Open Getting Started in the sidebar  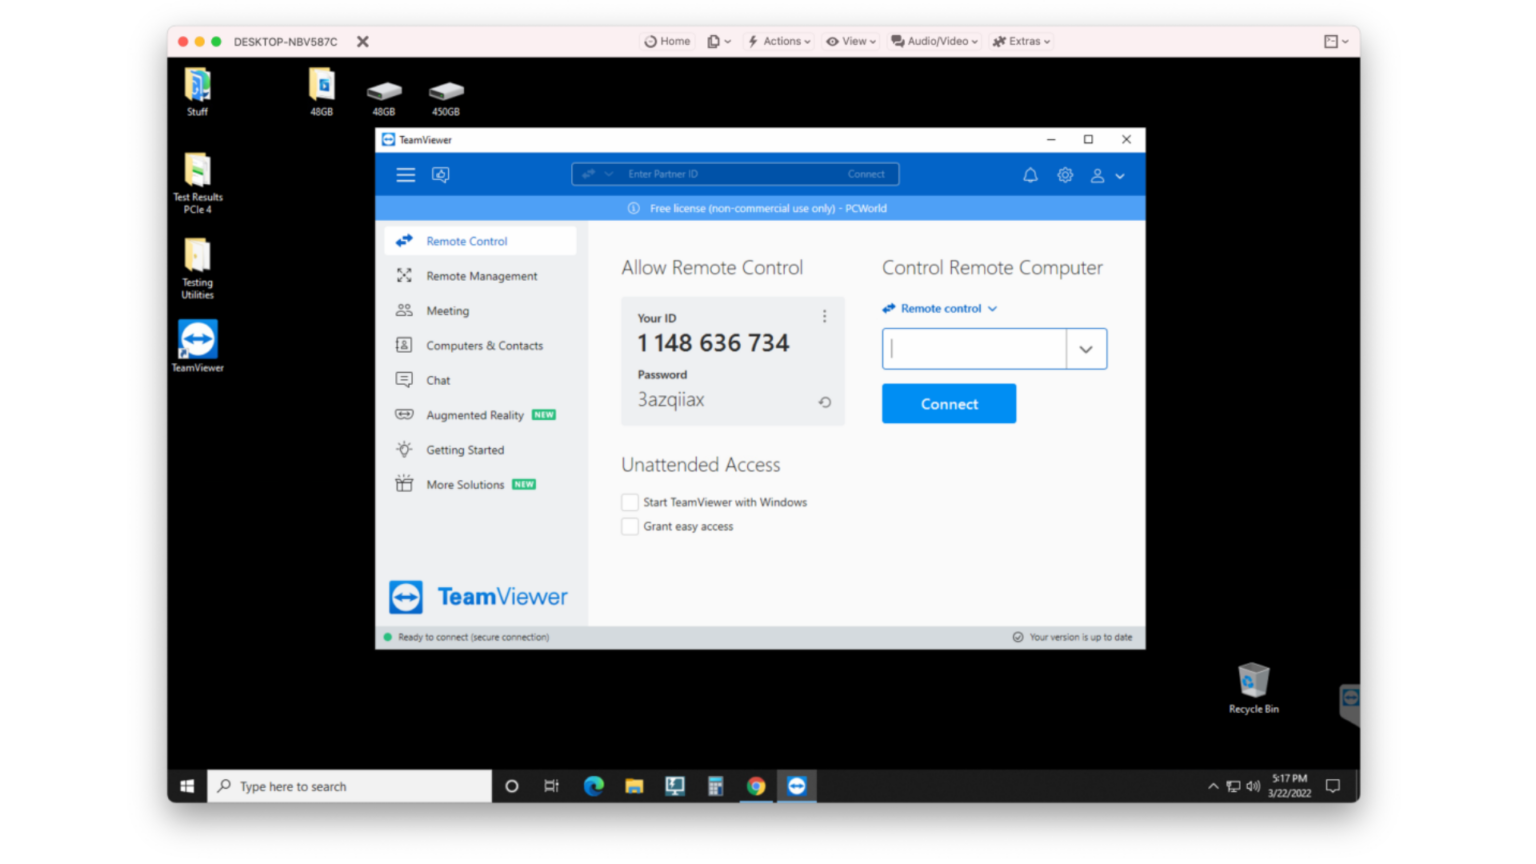point(463,449)
